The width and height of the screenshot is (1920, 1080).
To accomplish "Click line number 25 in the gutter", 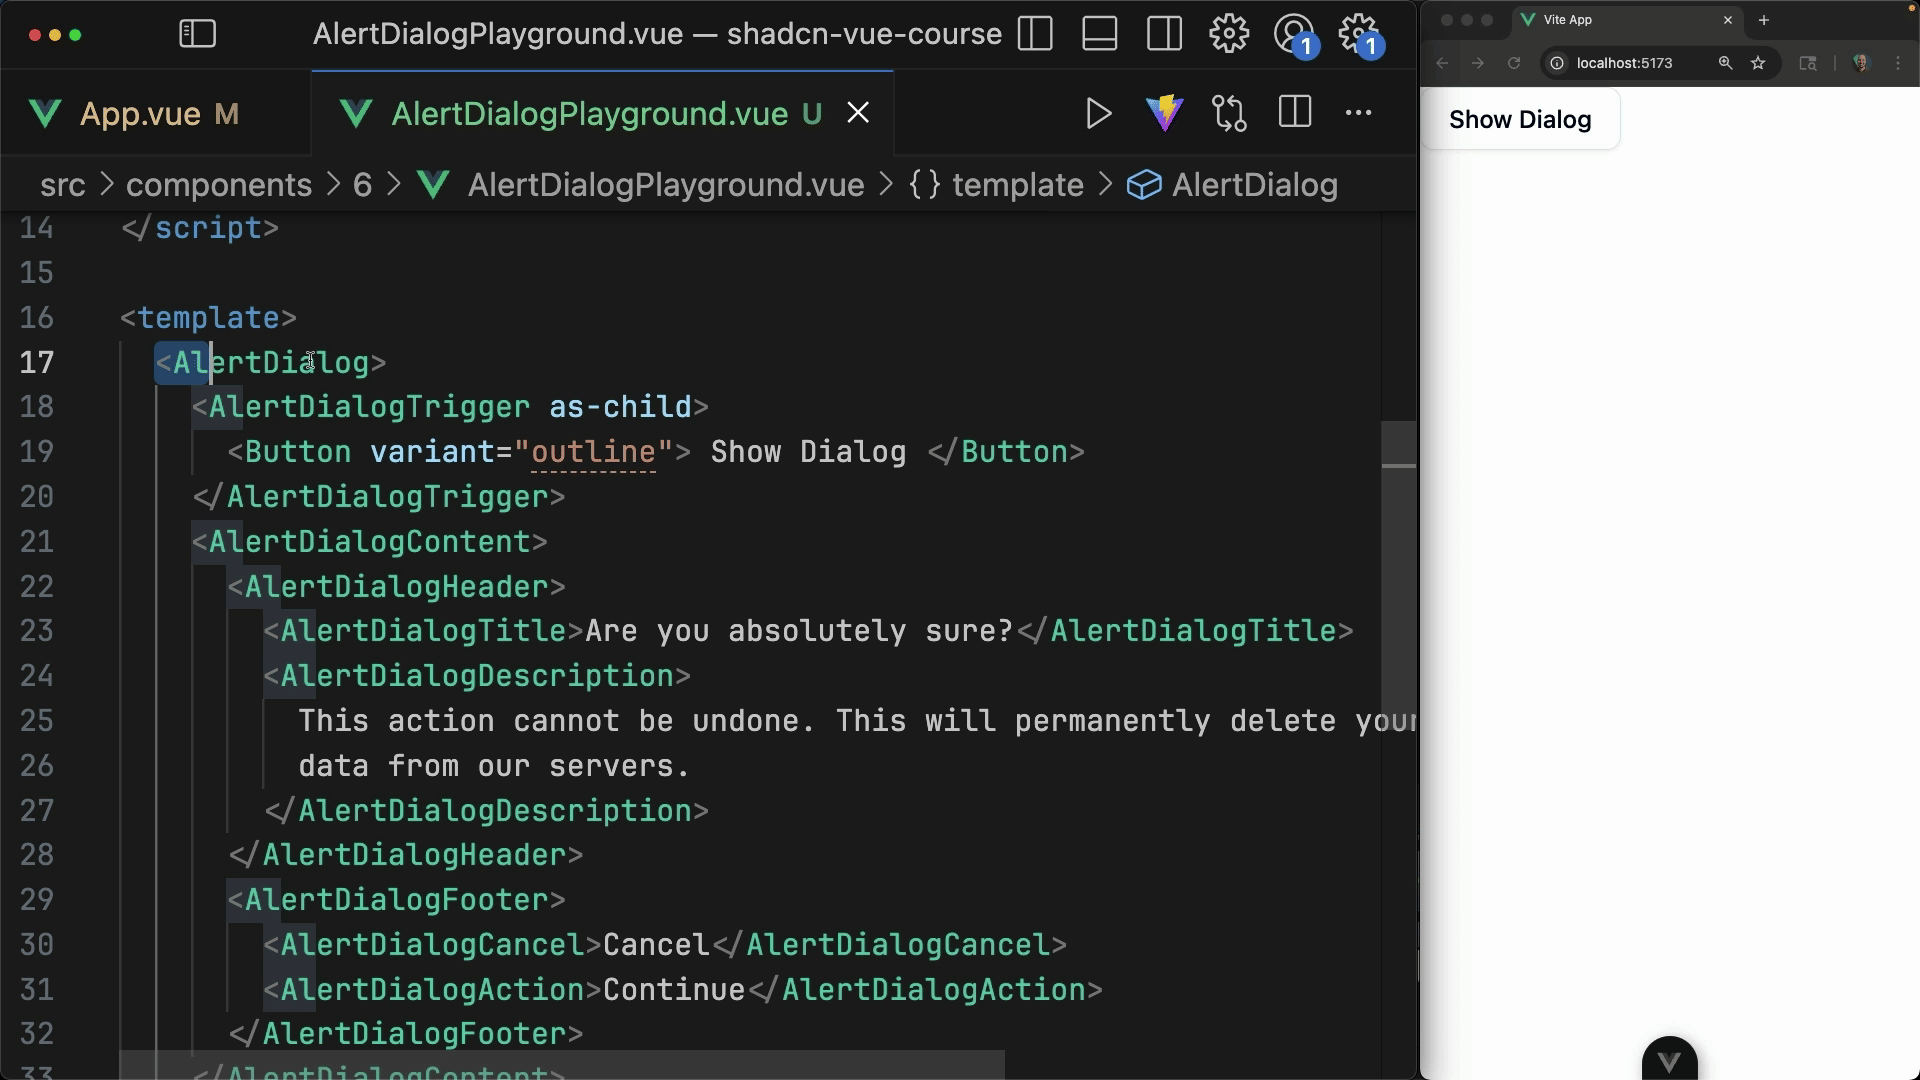I will click(37, 721).
